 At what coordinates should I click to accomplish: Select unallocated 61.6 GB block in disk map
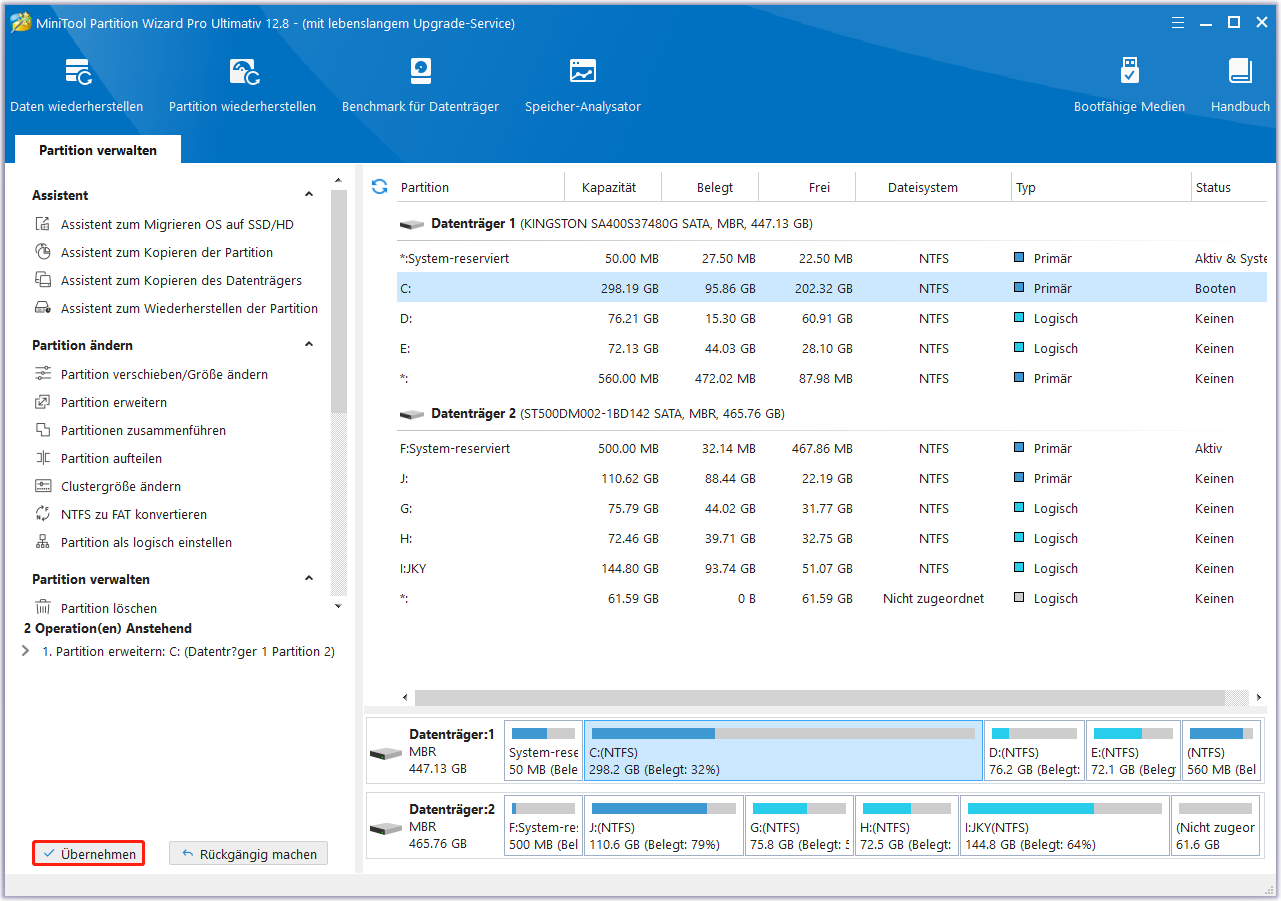coord(1217,827)
